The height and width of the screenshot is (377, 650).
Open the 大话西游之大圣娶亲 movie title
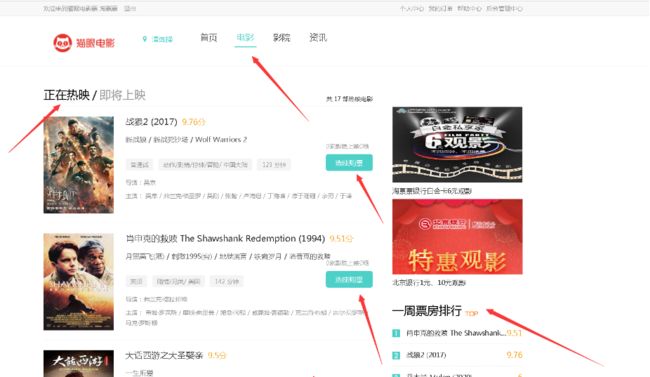pyautogui.click(x=164, y=355)
